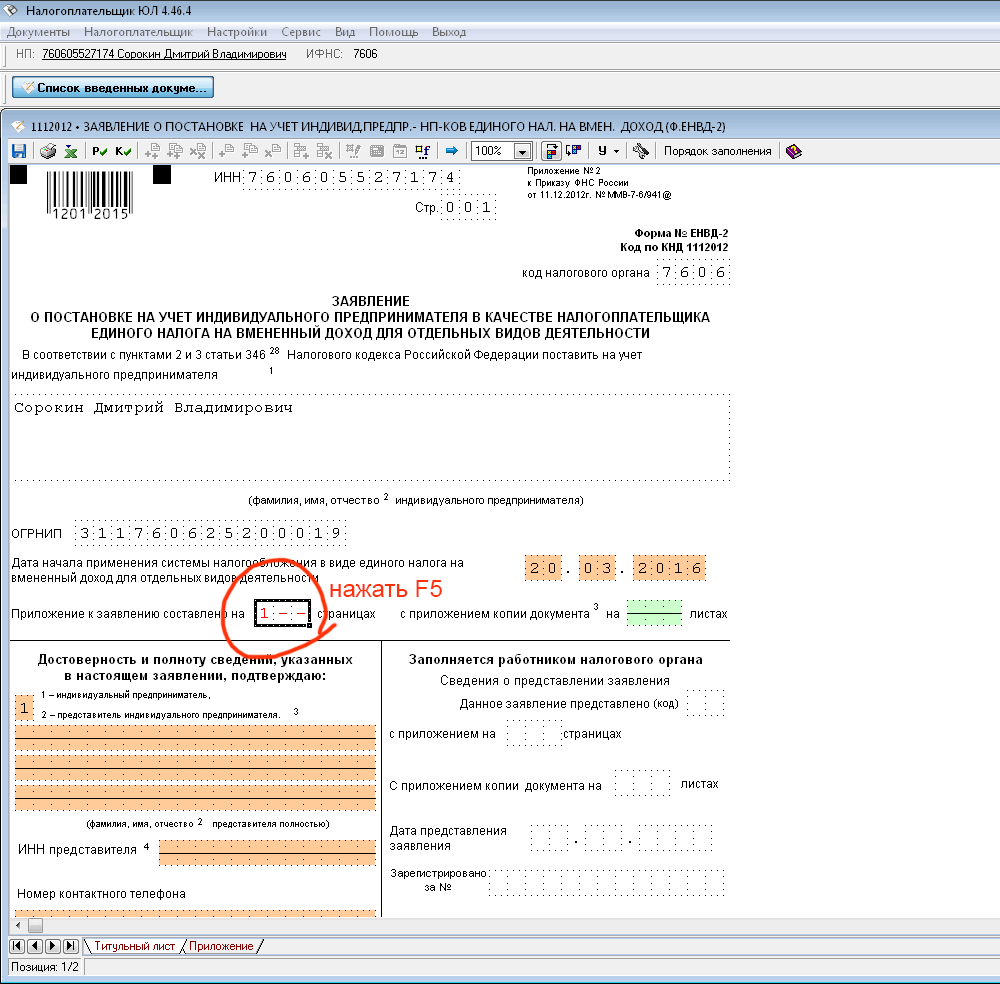This screenshot has height=984, width=1000.
Task: Expand the У dropdown arrow in toolbar
Action: point(616,151)
